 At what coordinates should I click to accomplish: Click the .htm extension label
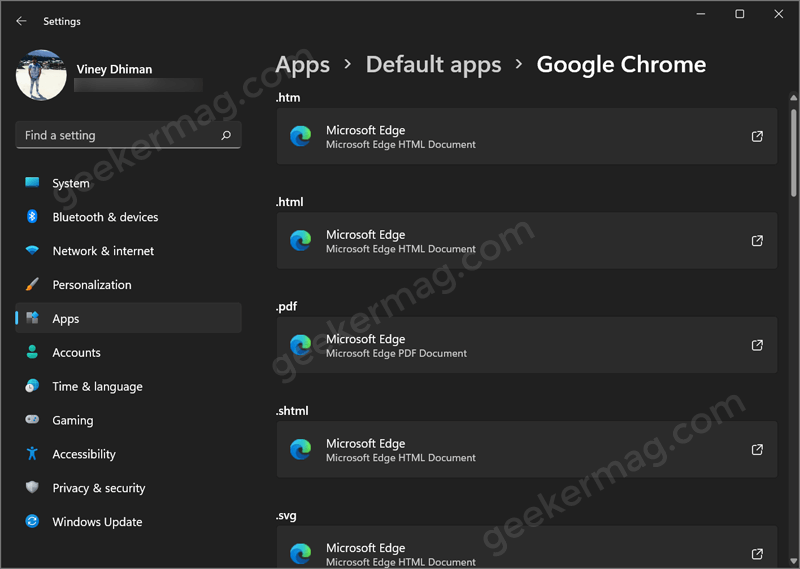point(288,97)
